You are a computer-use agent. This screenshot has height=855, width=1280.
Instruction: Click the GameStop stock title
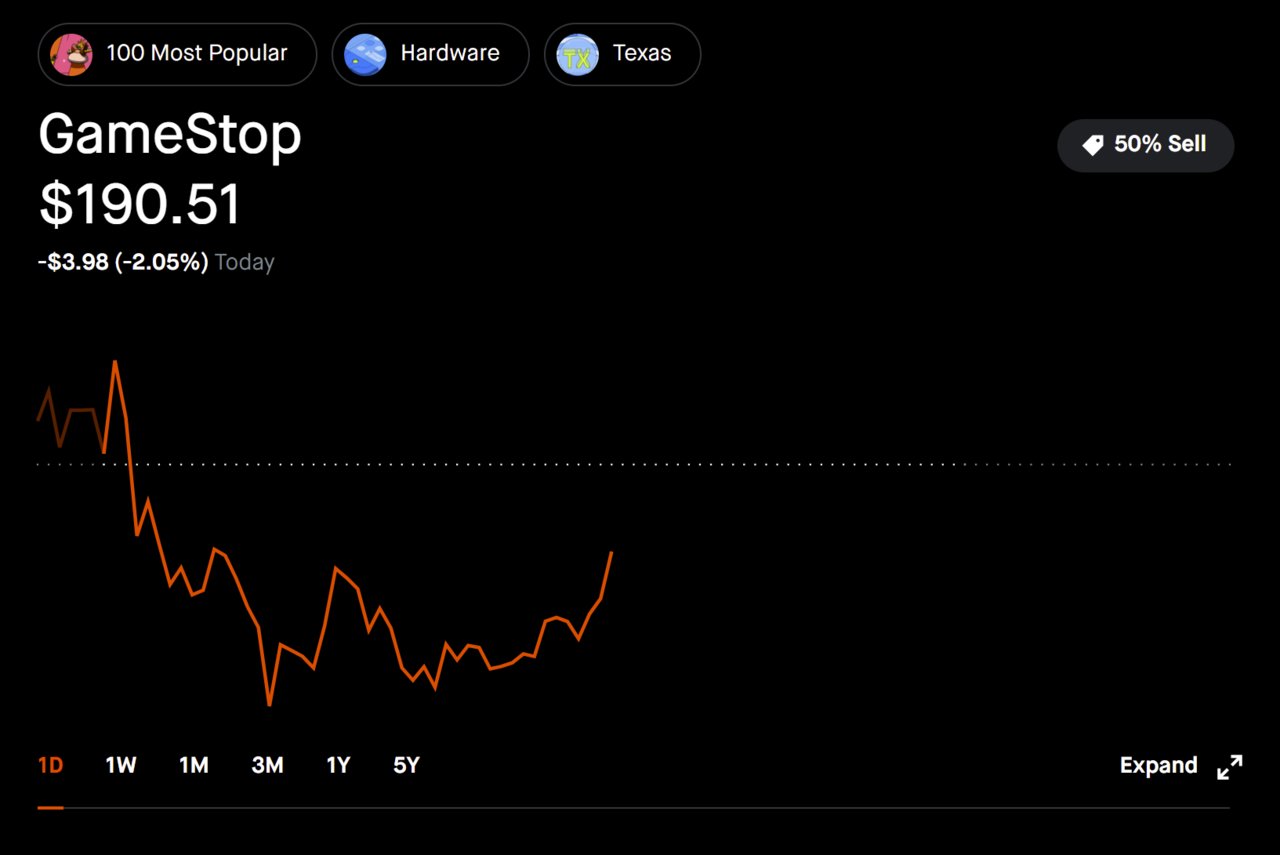[x=170, y=134]
